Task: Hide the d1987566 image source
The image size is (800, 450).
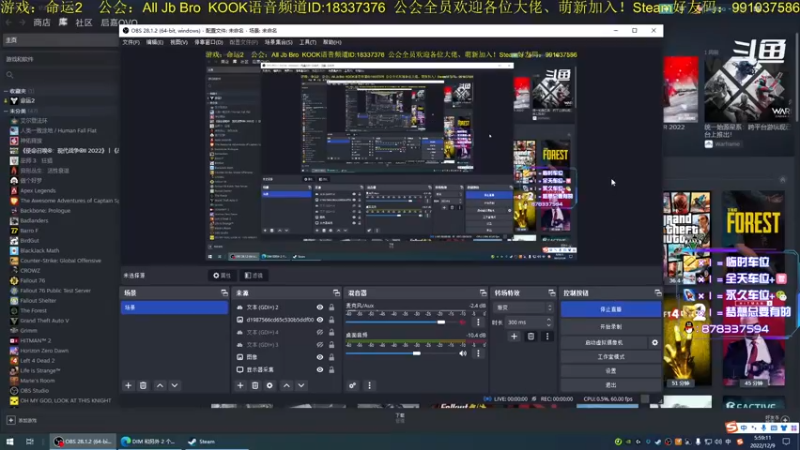Action: click(320, 320)
